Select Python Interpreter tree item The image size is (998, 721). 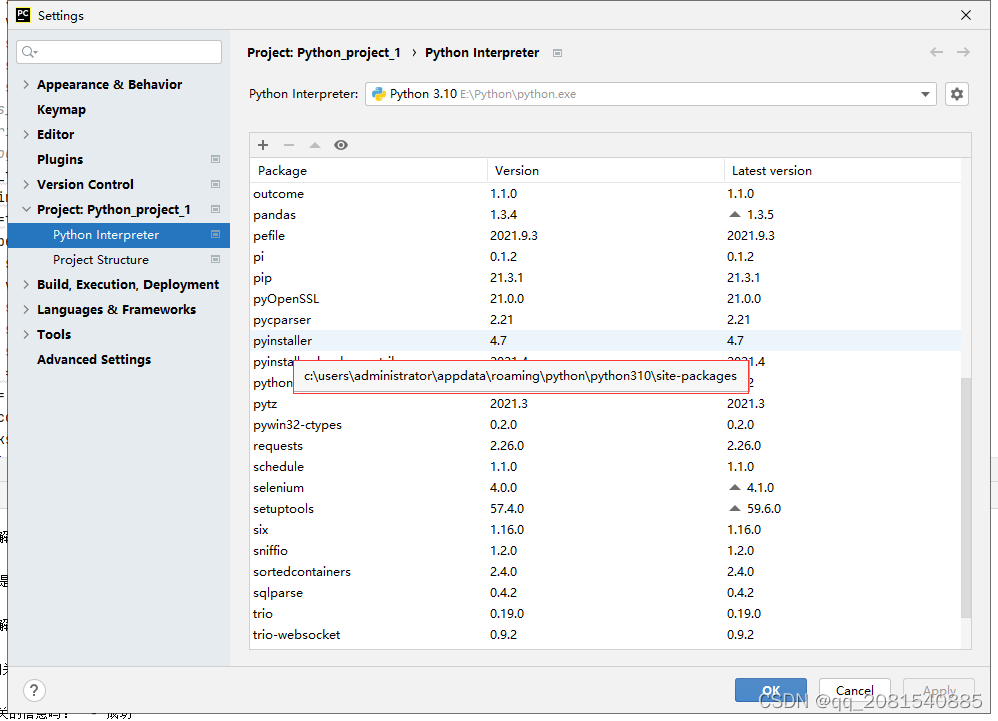tap(119, 235)
